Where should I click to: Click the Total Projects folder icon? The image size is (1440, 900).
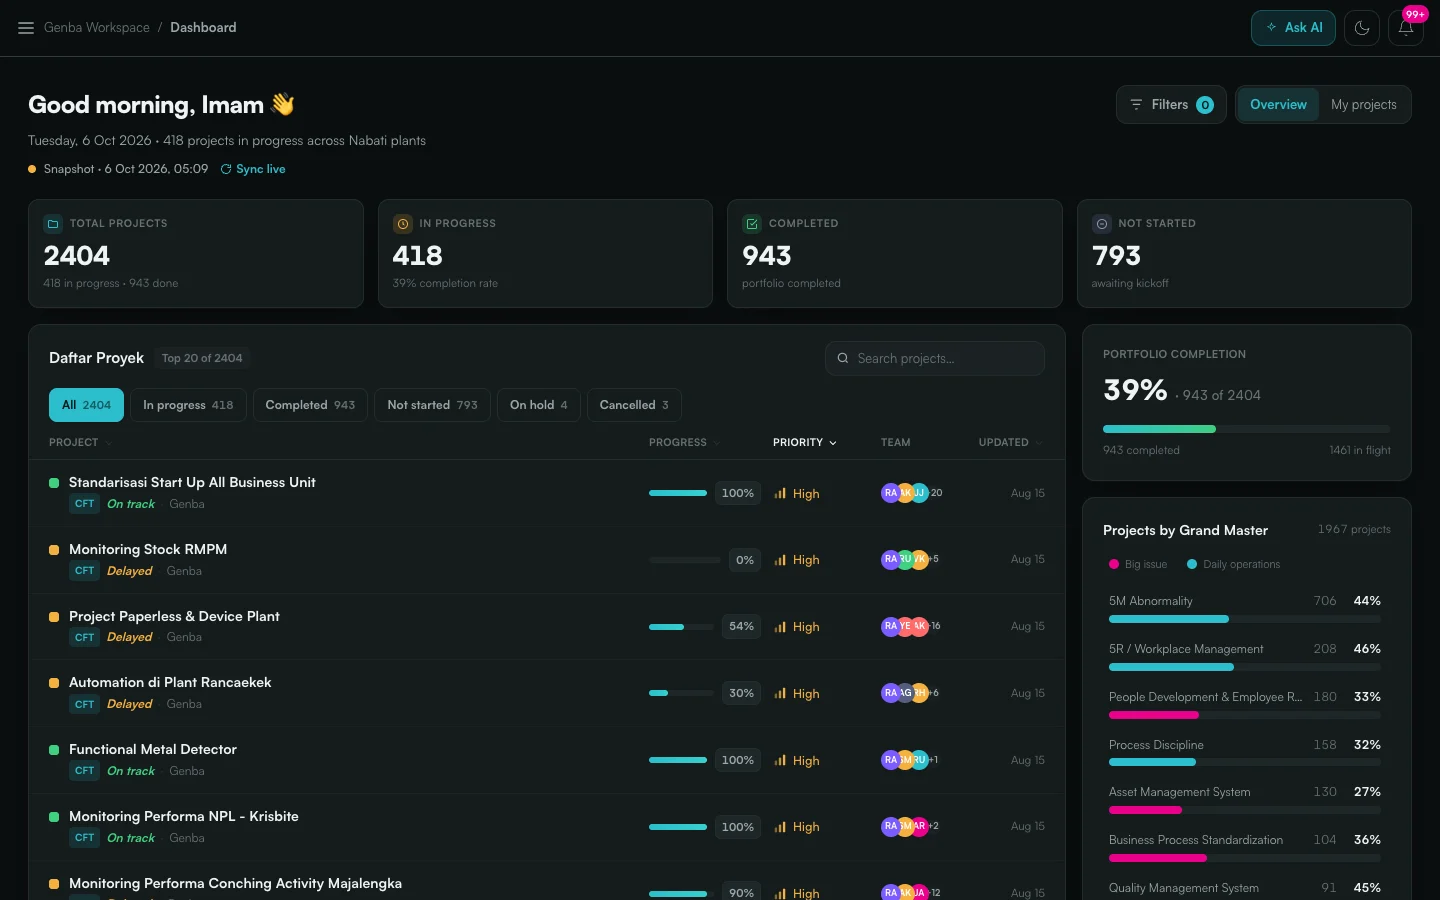[53, 224]
